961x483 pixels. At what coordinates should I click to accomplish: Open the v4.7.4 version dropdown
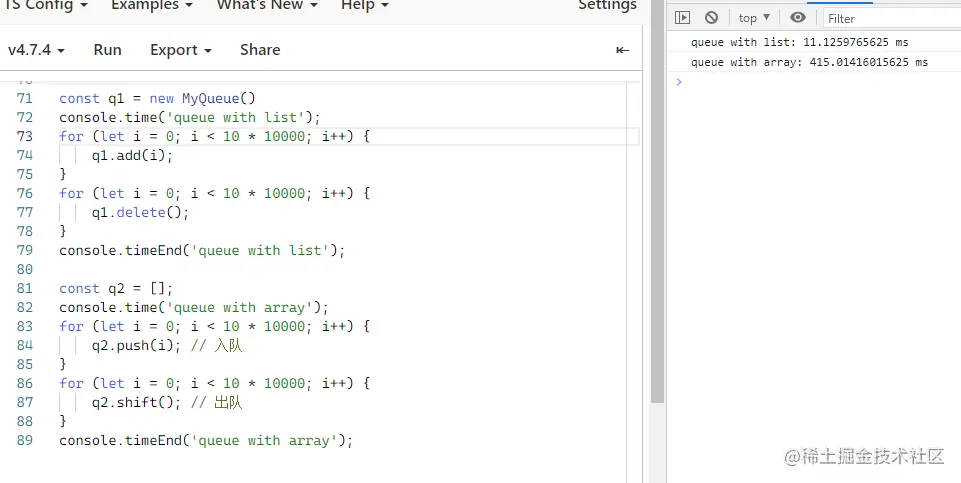pos(36,50)
